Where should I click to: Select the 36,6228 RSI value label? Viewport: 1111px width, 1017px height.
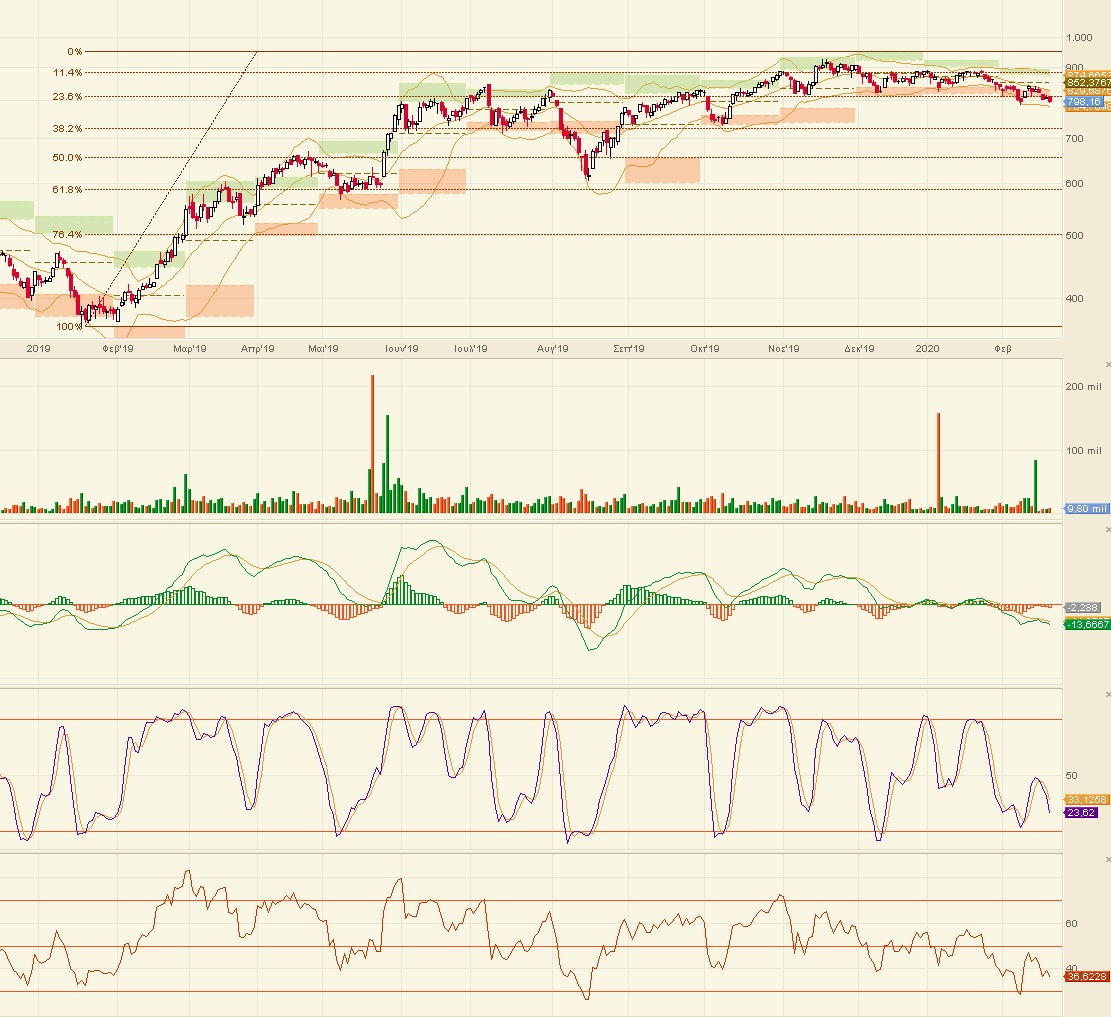(1086, 976)
